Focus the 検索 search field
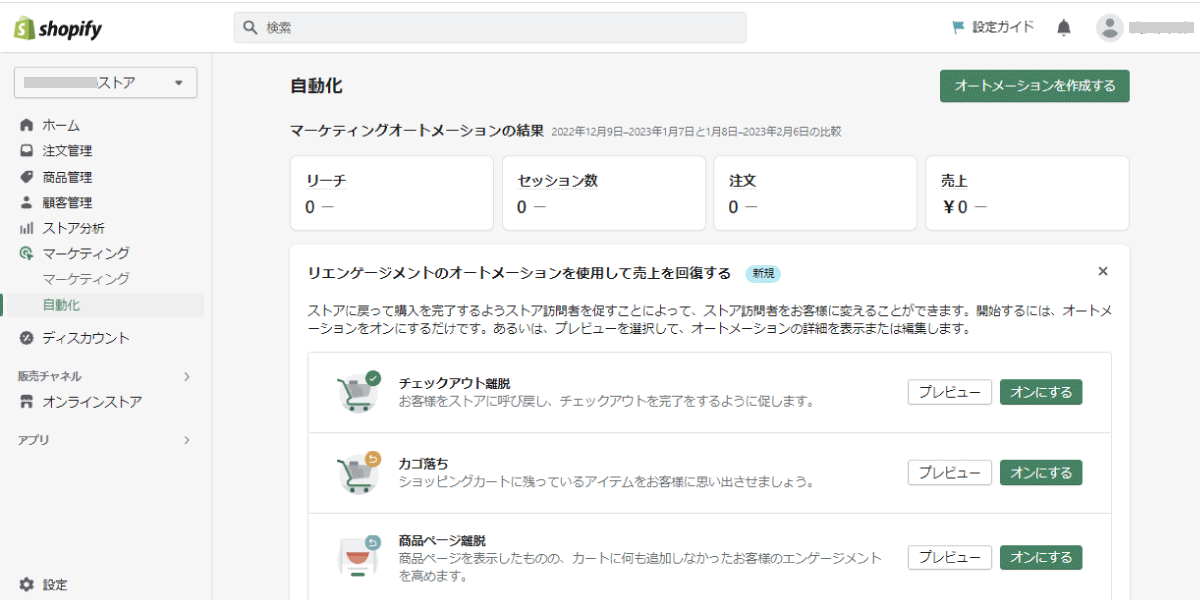The width and height of the screenshot is (1200, 600). pyautogui.click(x=490, y=28)
